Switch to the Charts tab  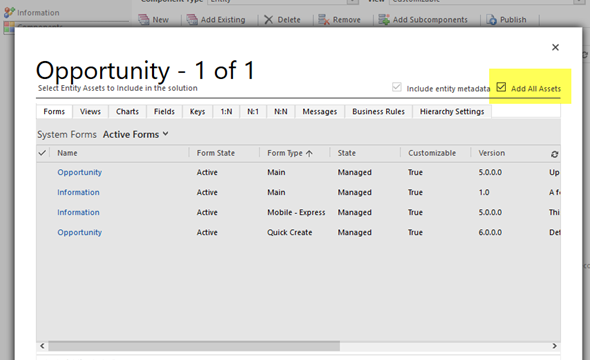(x=127, y=112)
